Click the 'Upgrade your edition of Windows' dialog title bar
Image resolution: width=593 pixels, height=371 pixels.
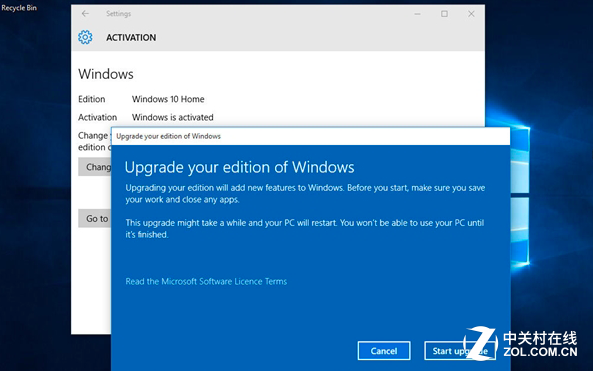[310, 136]
